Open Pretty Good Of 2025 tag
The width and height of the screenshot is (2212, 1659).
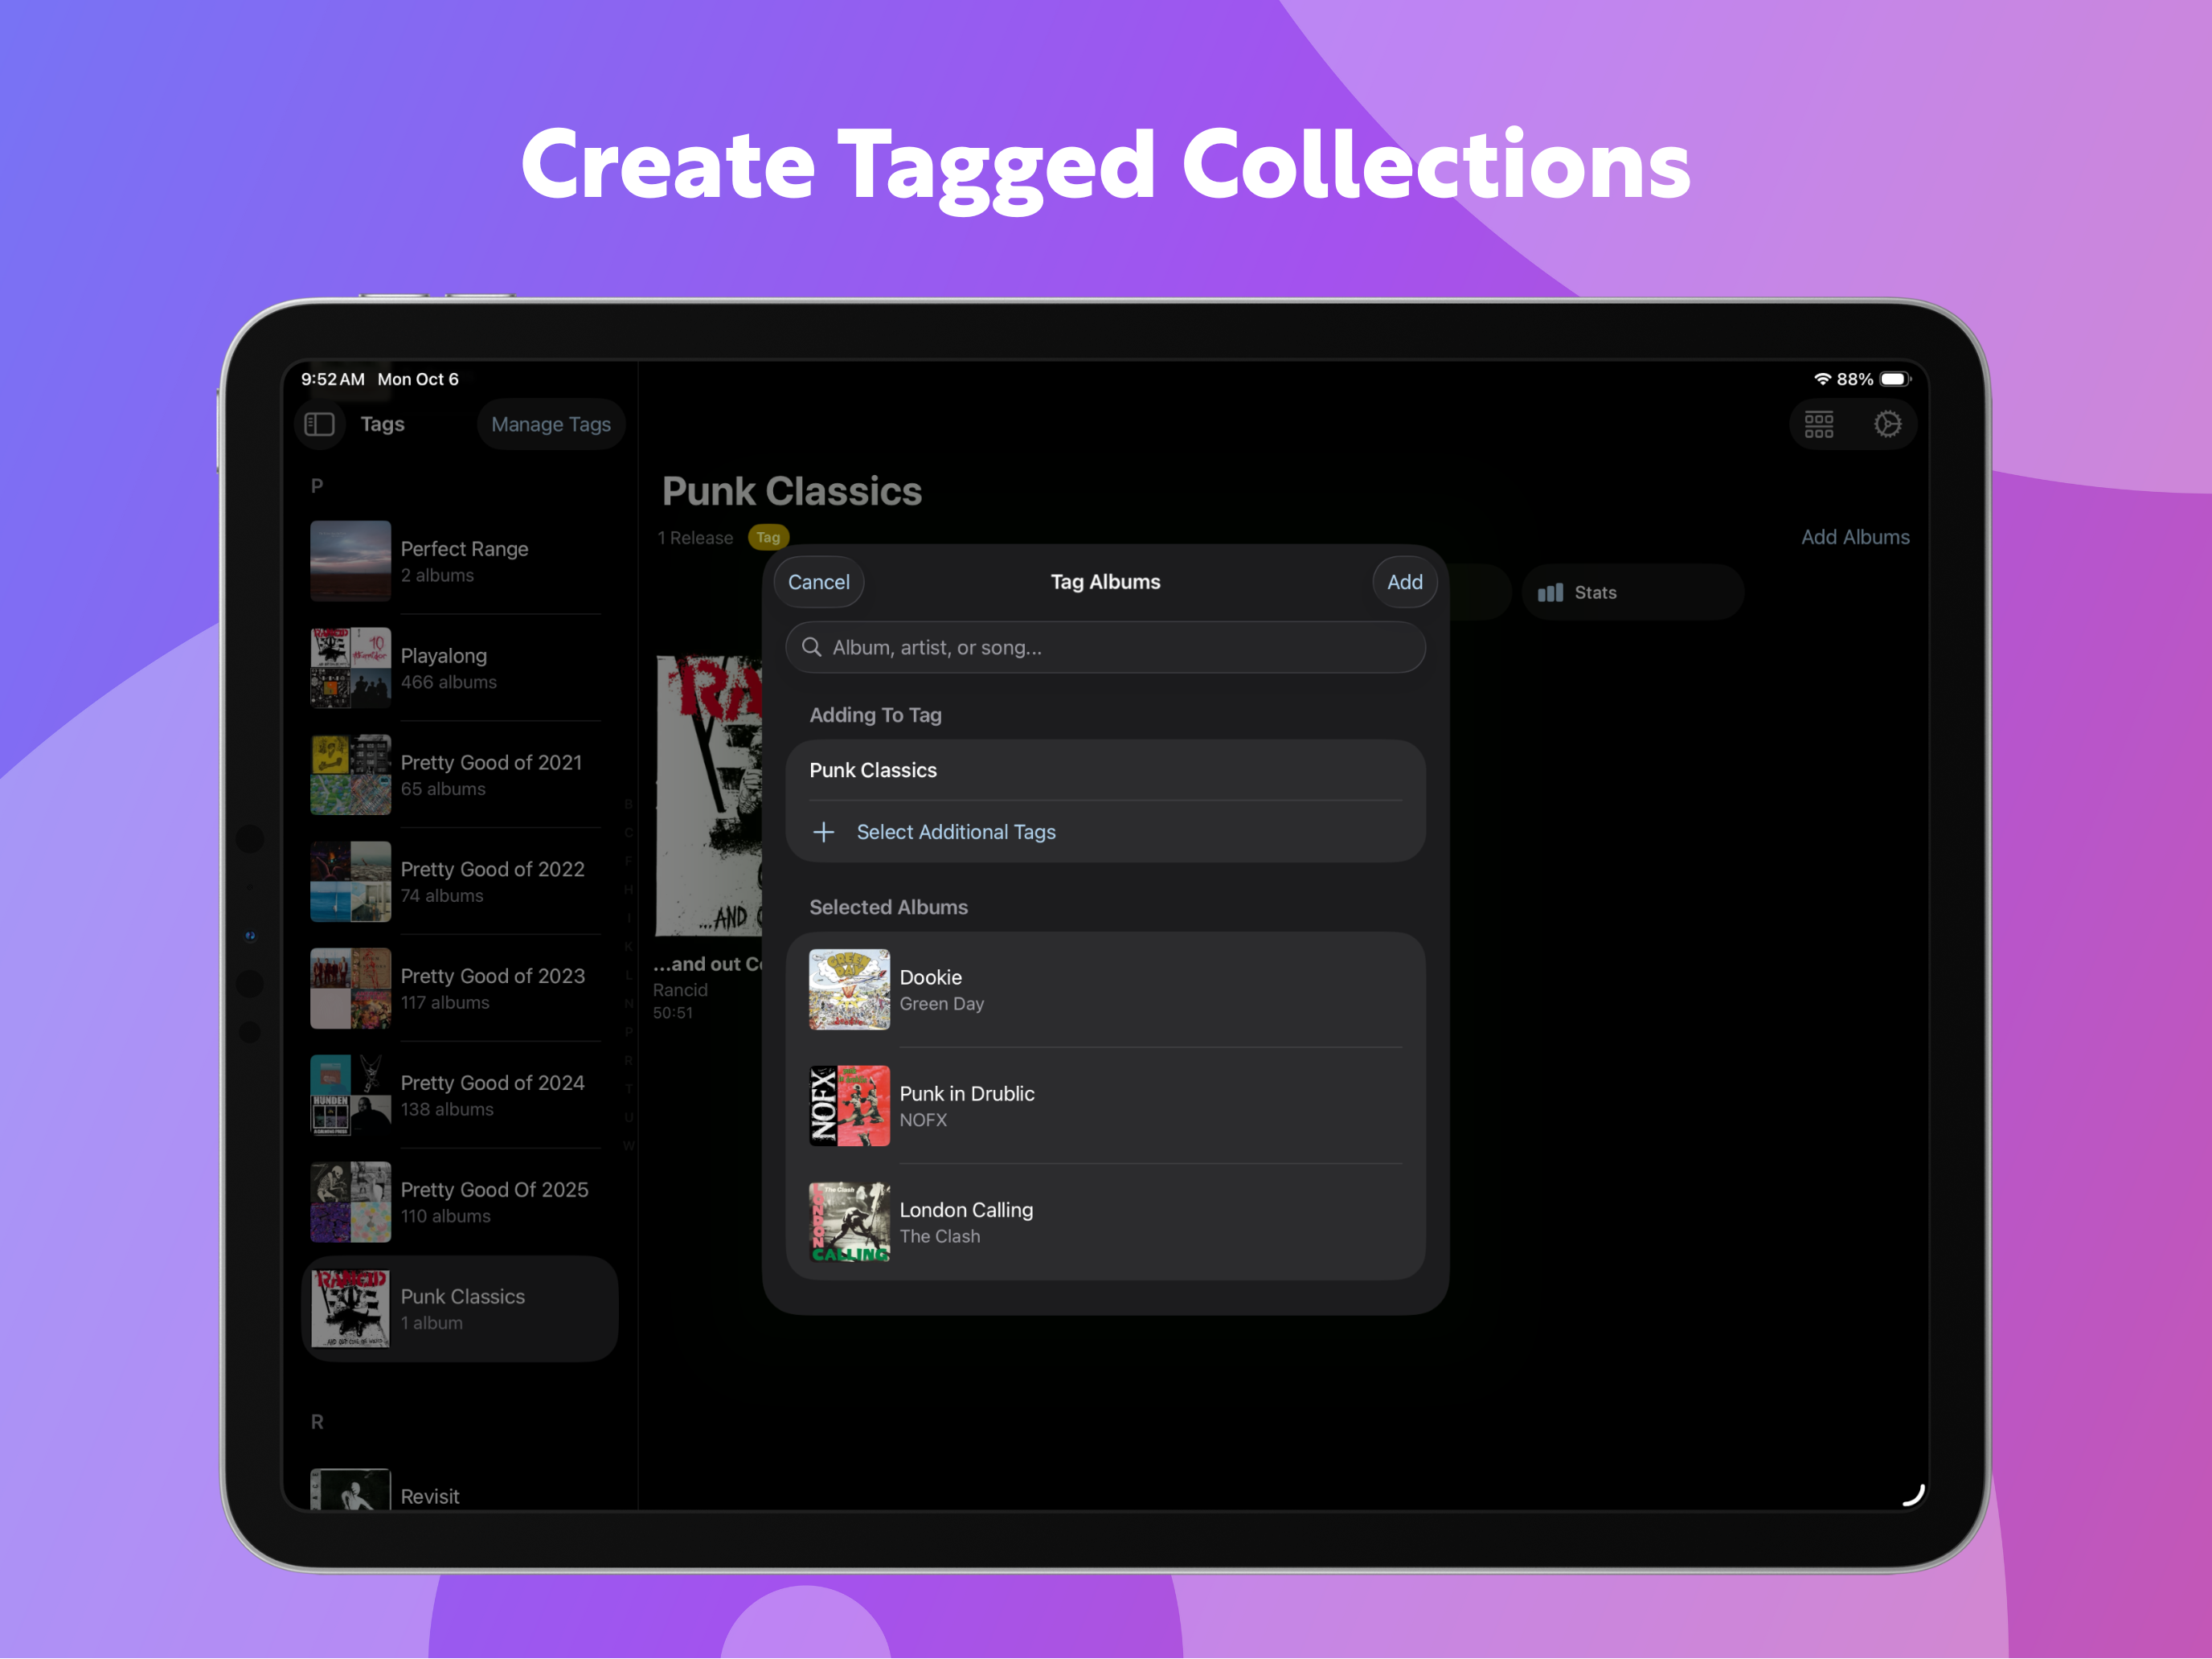pos(460,1202)
